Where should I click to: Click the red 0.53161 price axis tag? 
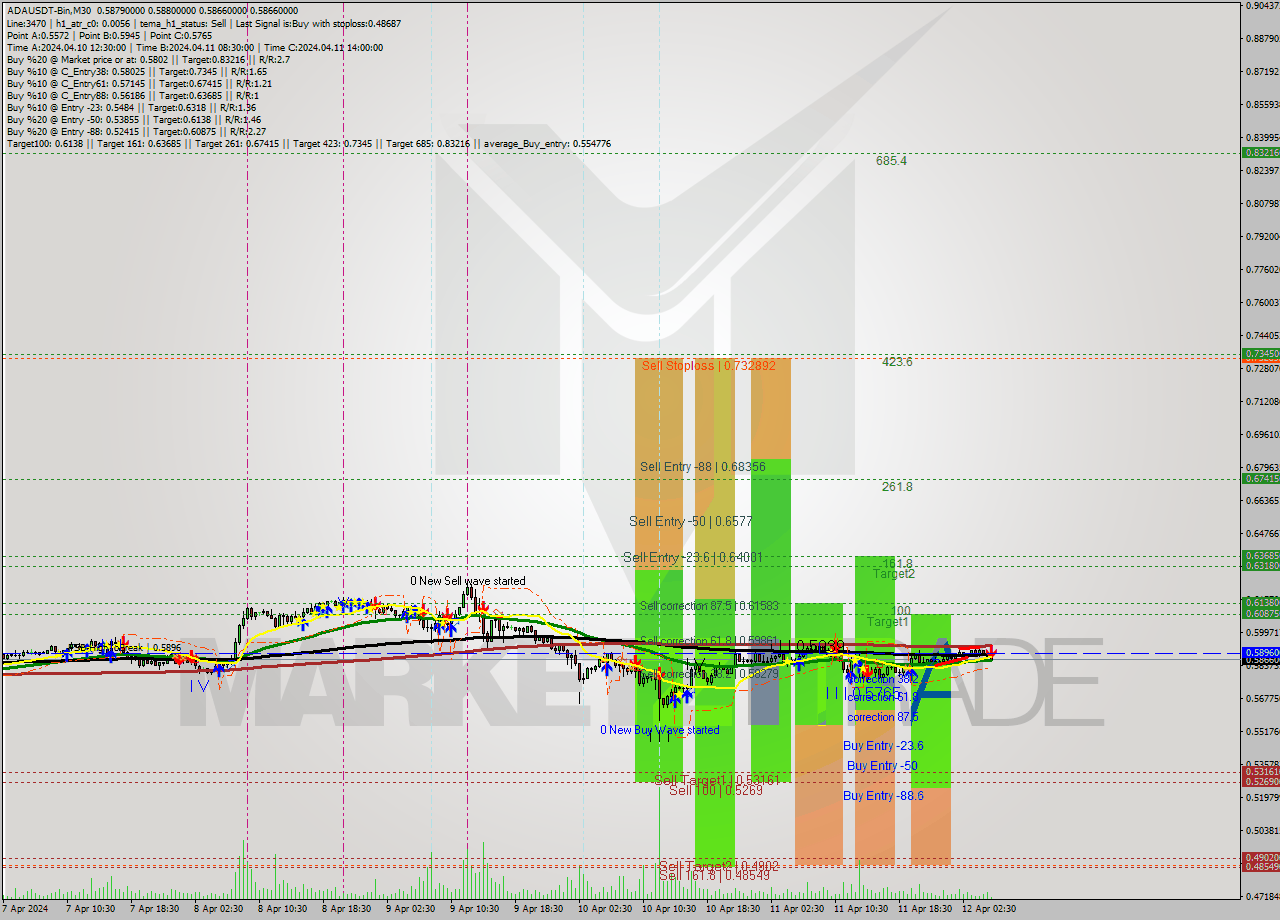coord(1260,771)
